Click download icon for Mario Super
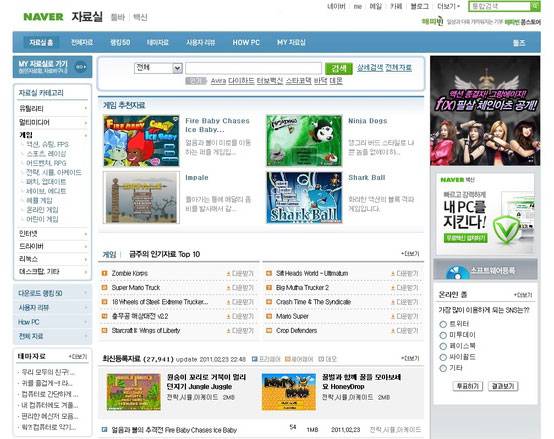Viewport: 554px width, 439px height. pyautogui.click(x=393, y=316)
